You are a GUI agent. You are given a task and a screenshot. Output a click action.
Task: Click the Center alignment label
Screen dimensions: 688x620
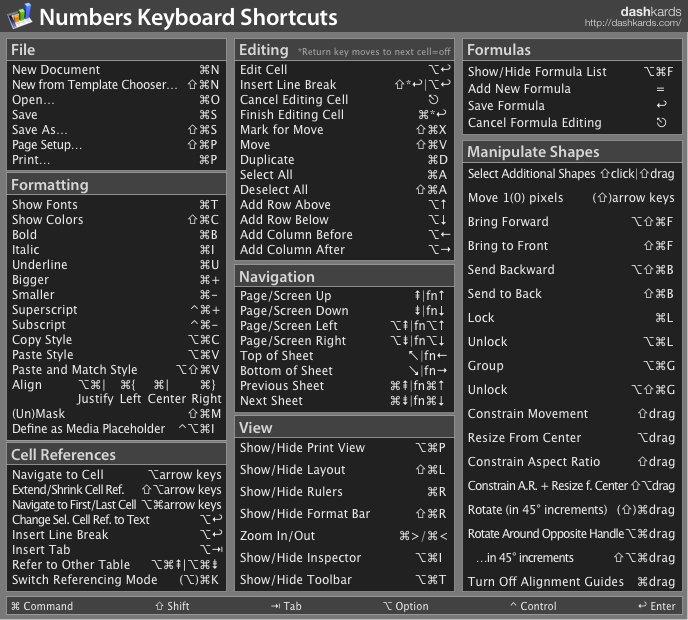click(167, 399)
